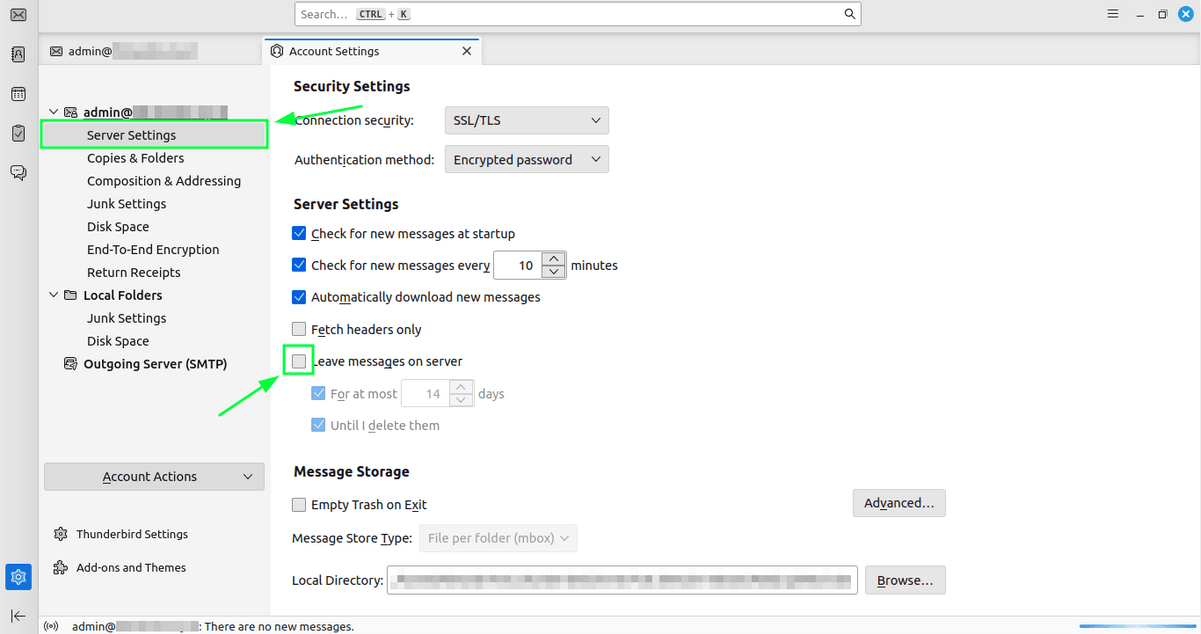Enable Leave messages on server checkbox

click(x=299, y=361)
